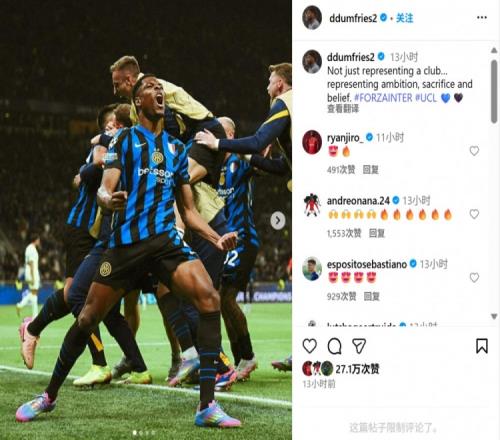Grab the comments scrollbar thumb
Image resolution: width=500 pixels, height=440 pixels.
pyautogui.click(x=494, y=92)
